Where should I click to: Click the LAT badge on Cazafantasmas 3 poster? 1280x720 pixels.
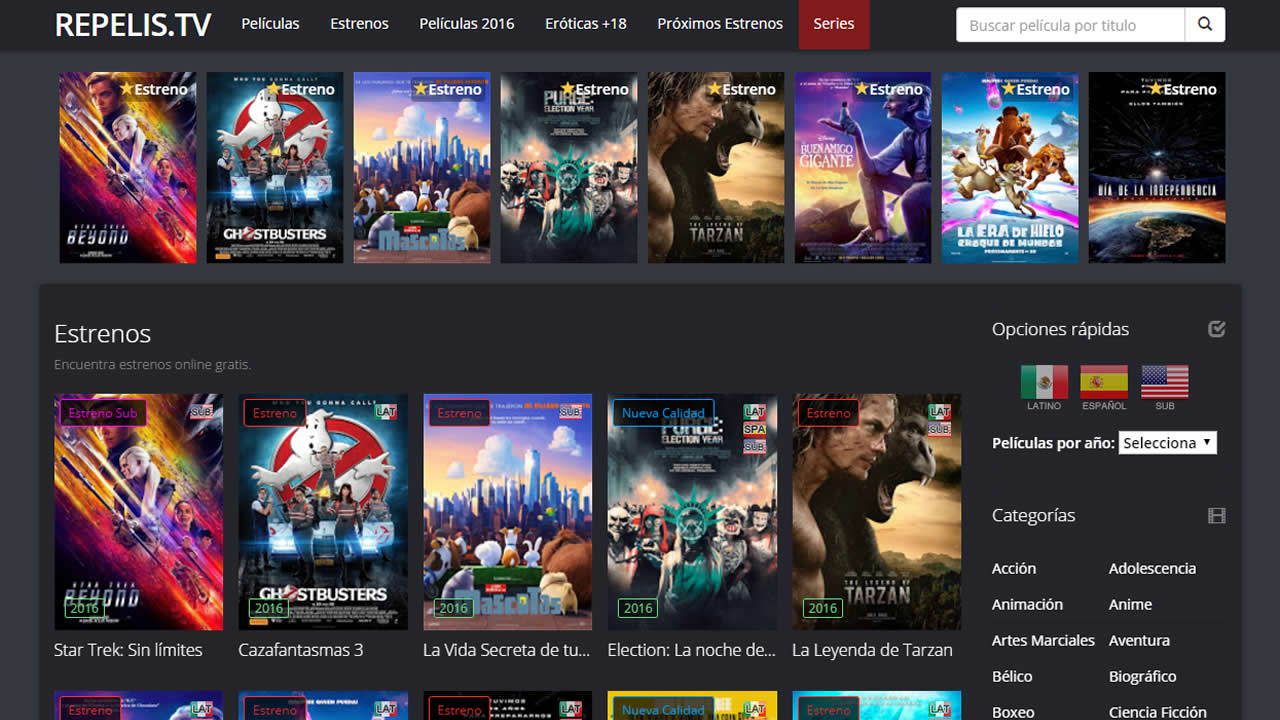pyautogui.click(x=386, y=411)
